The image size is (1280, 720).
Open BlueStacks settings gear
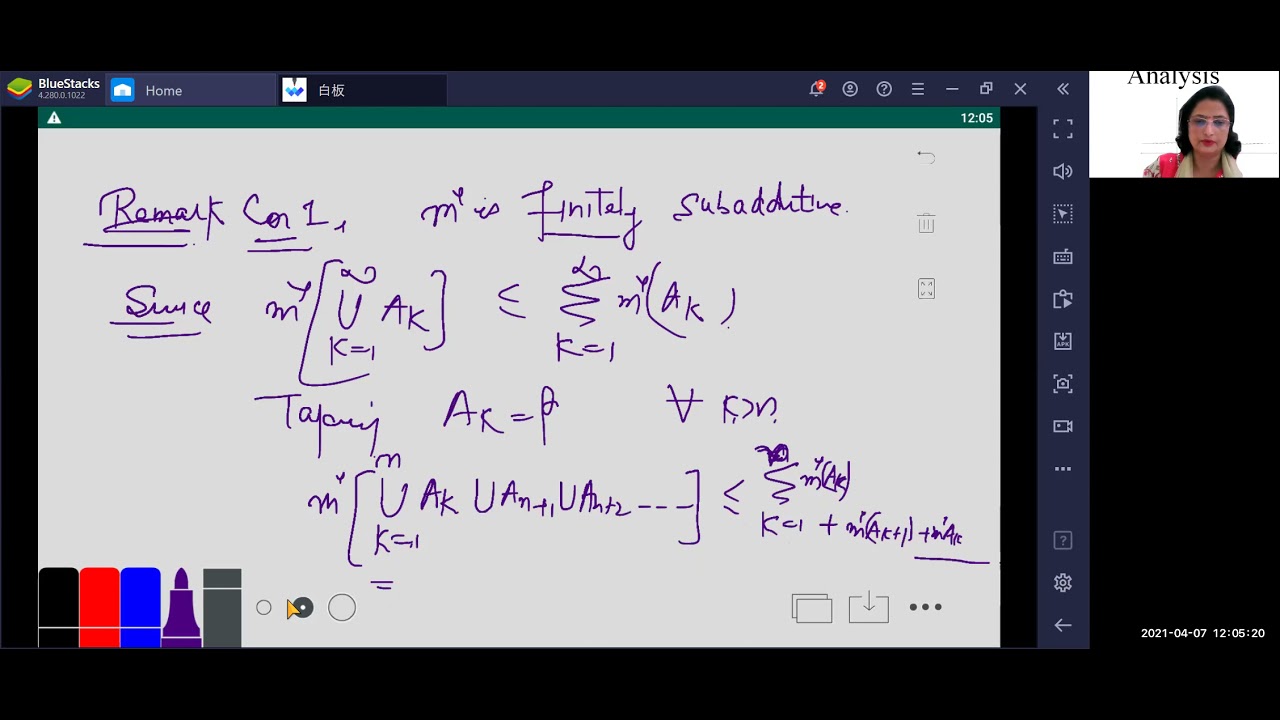pos(1063,583)
